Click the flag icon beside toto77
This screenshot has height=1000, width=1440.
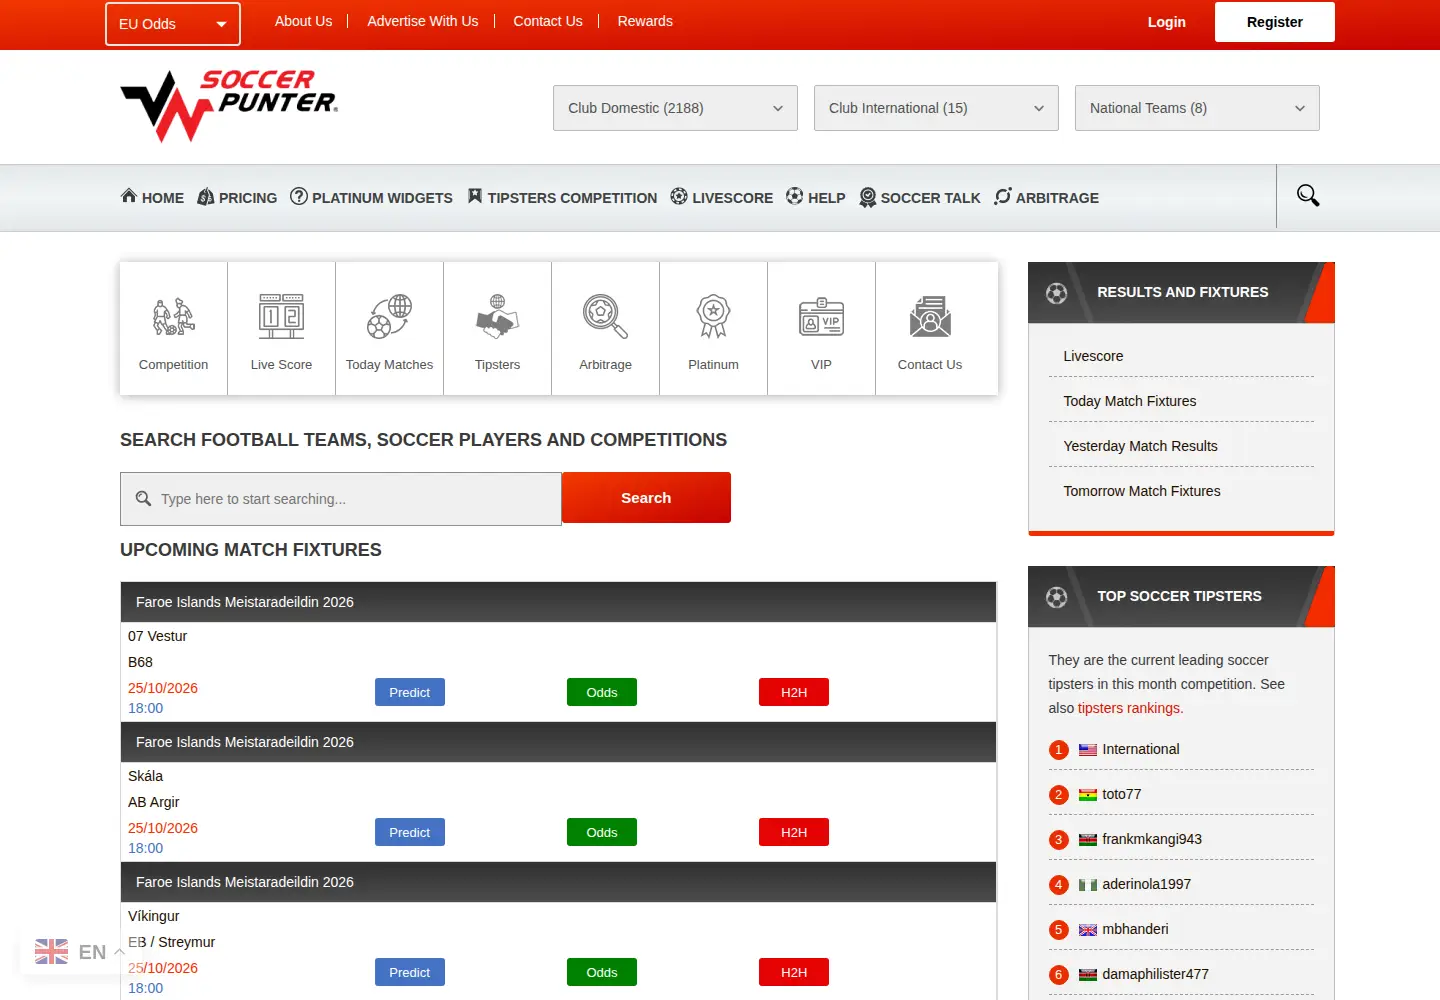tap(1088, 795)
